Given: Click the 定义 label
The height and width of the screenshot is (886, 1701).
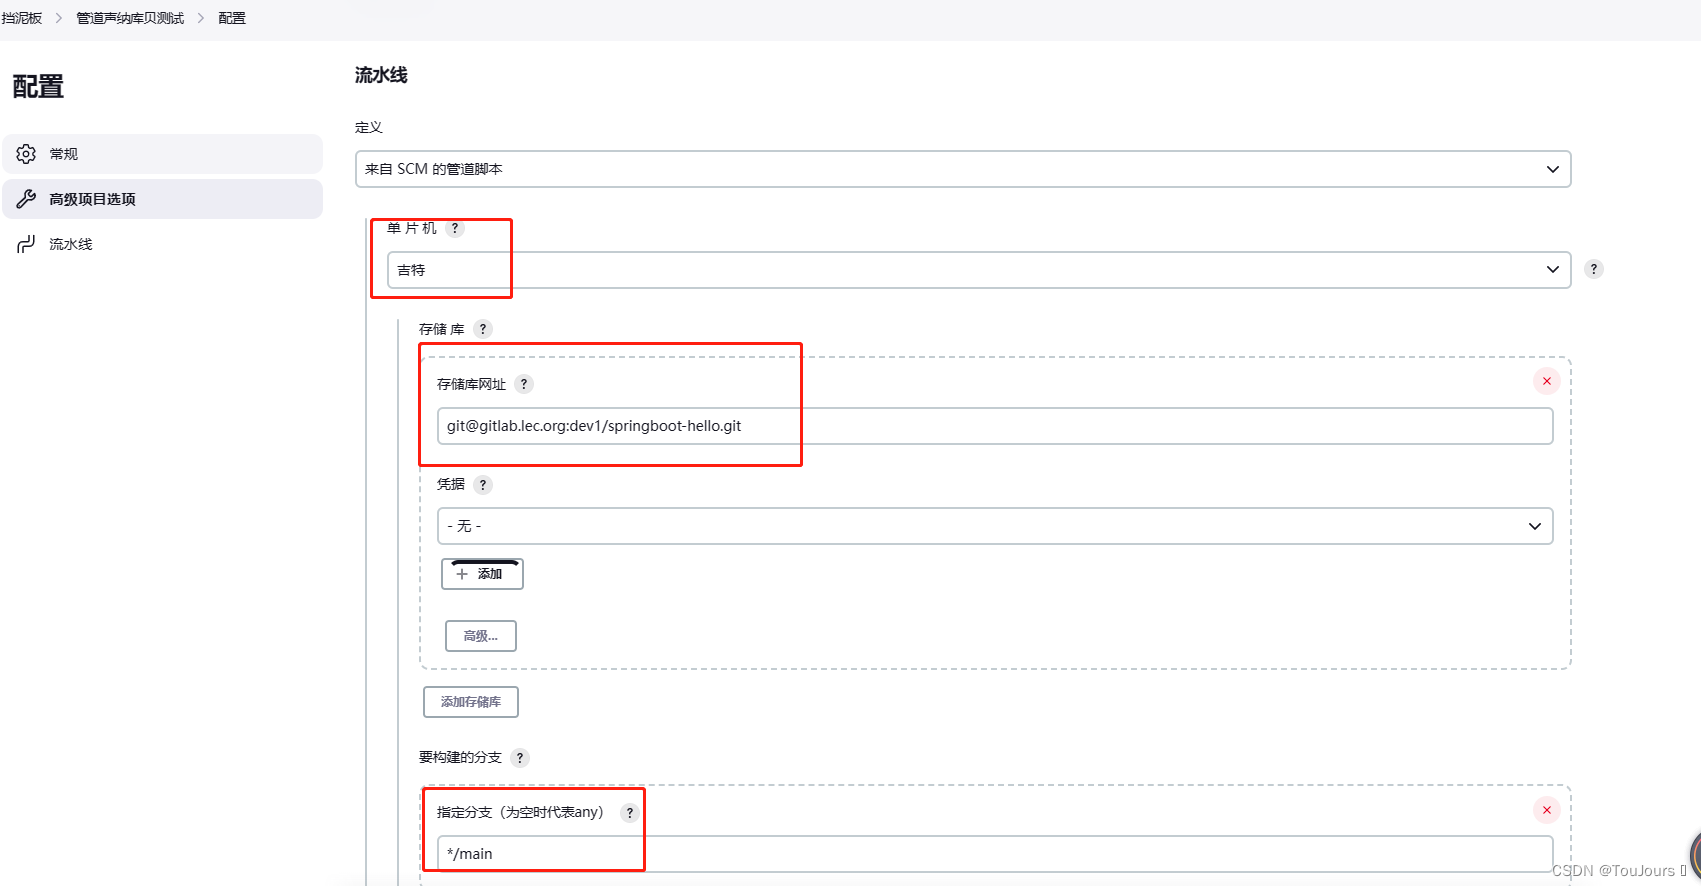Looking at the screenshot, I should pos(369,127).
